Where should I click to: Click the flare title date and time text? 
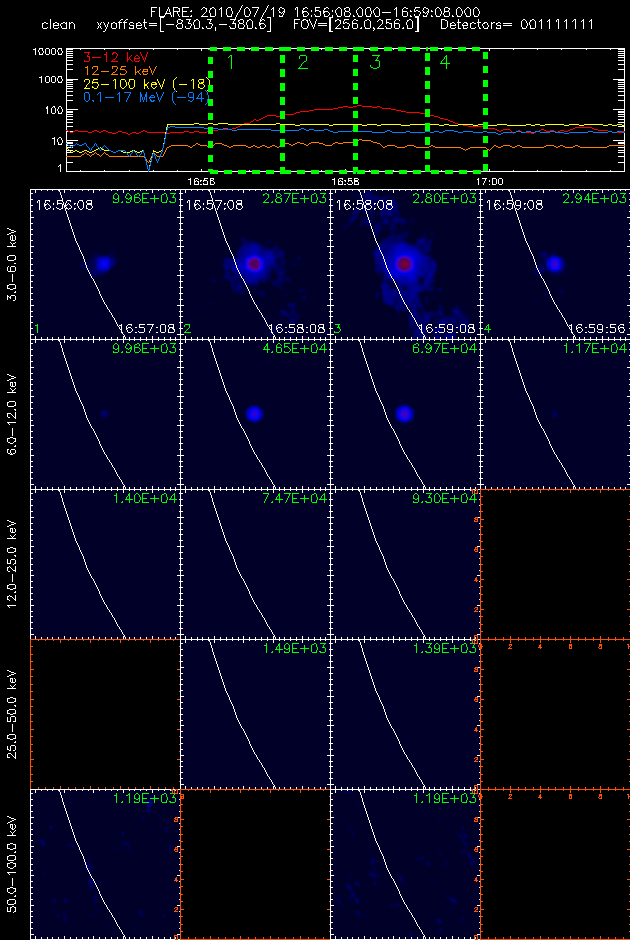pos(316,12)
